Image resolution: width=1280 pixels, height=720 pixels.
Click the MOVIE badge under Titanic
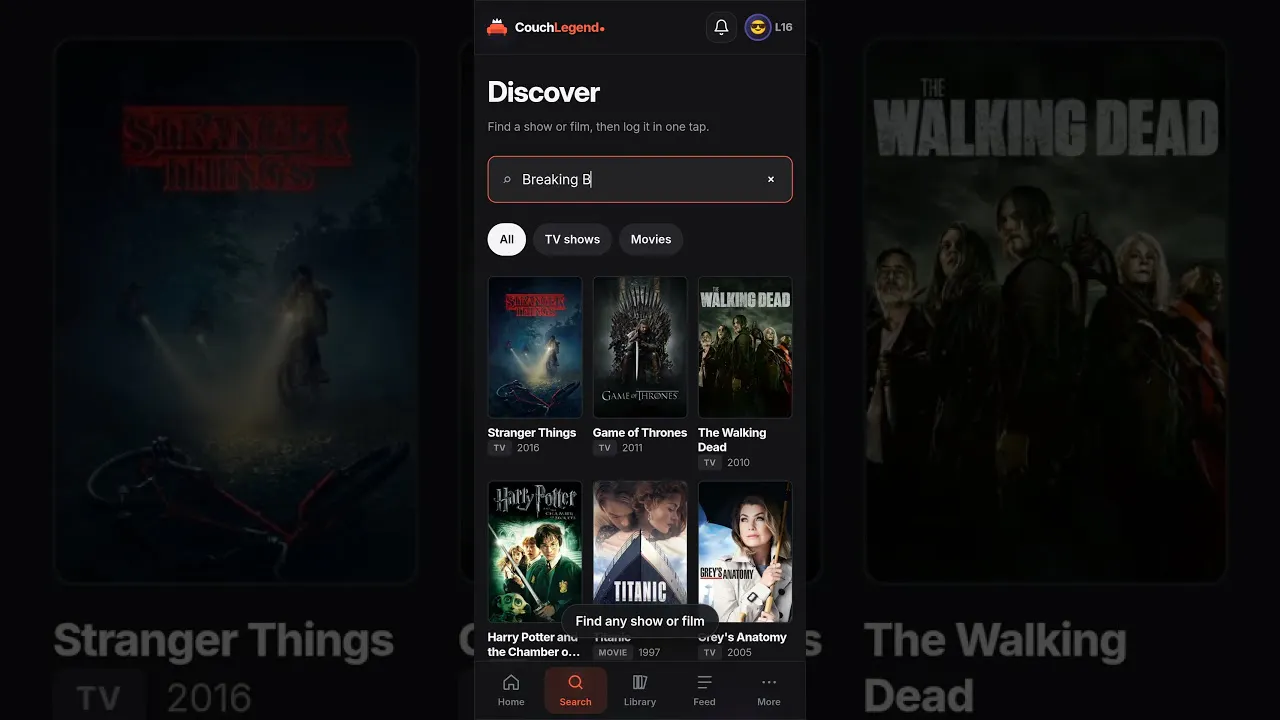click(613, 653)
